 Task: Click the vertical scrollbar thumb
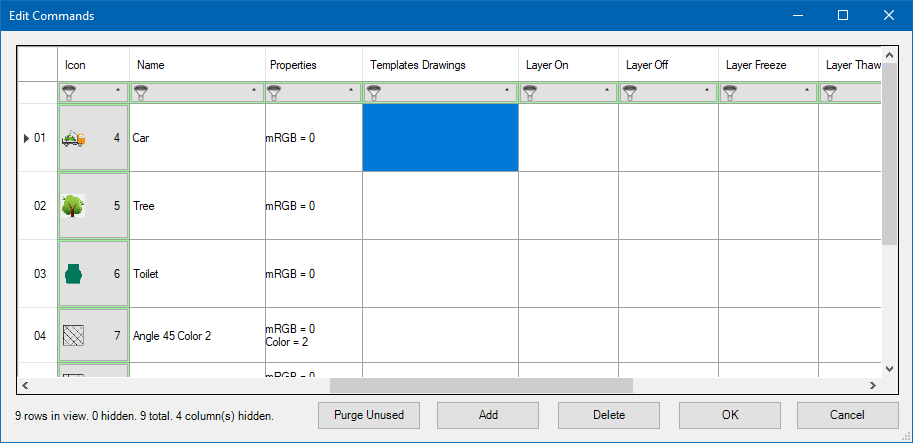(889, 154)
